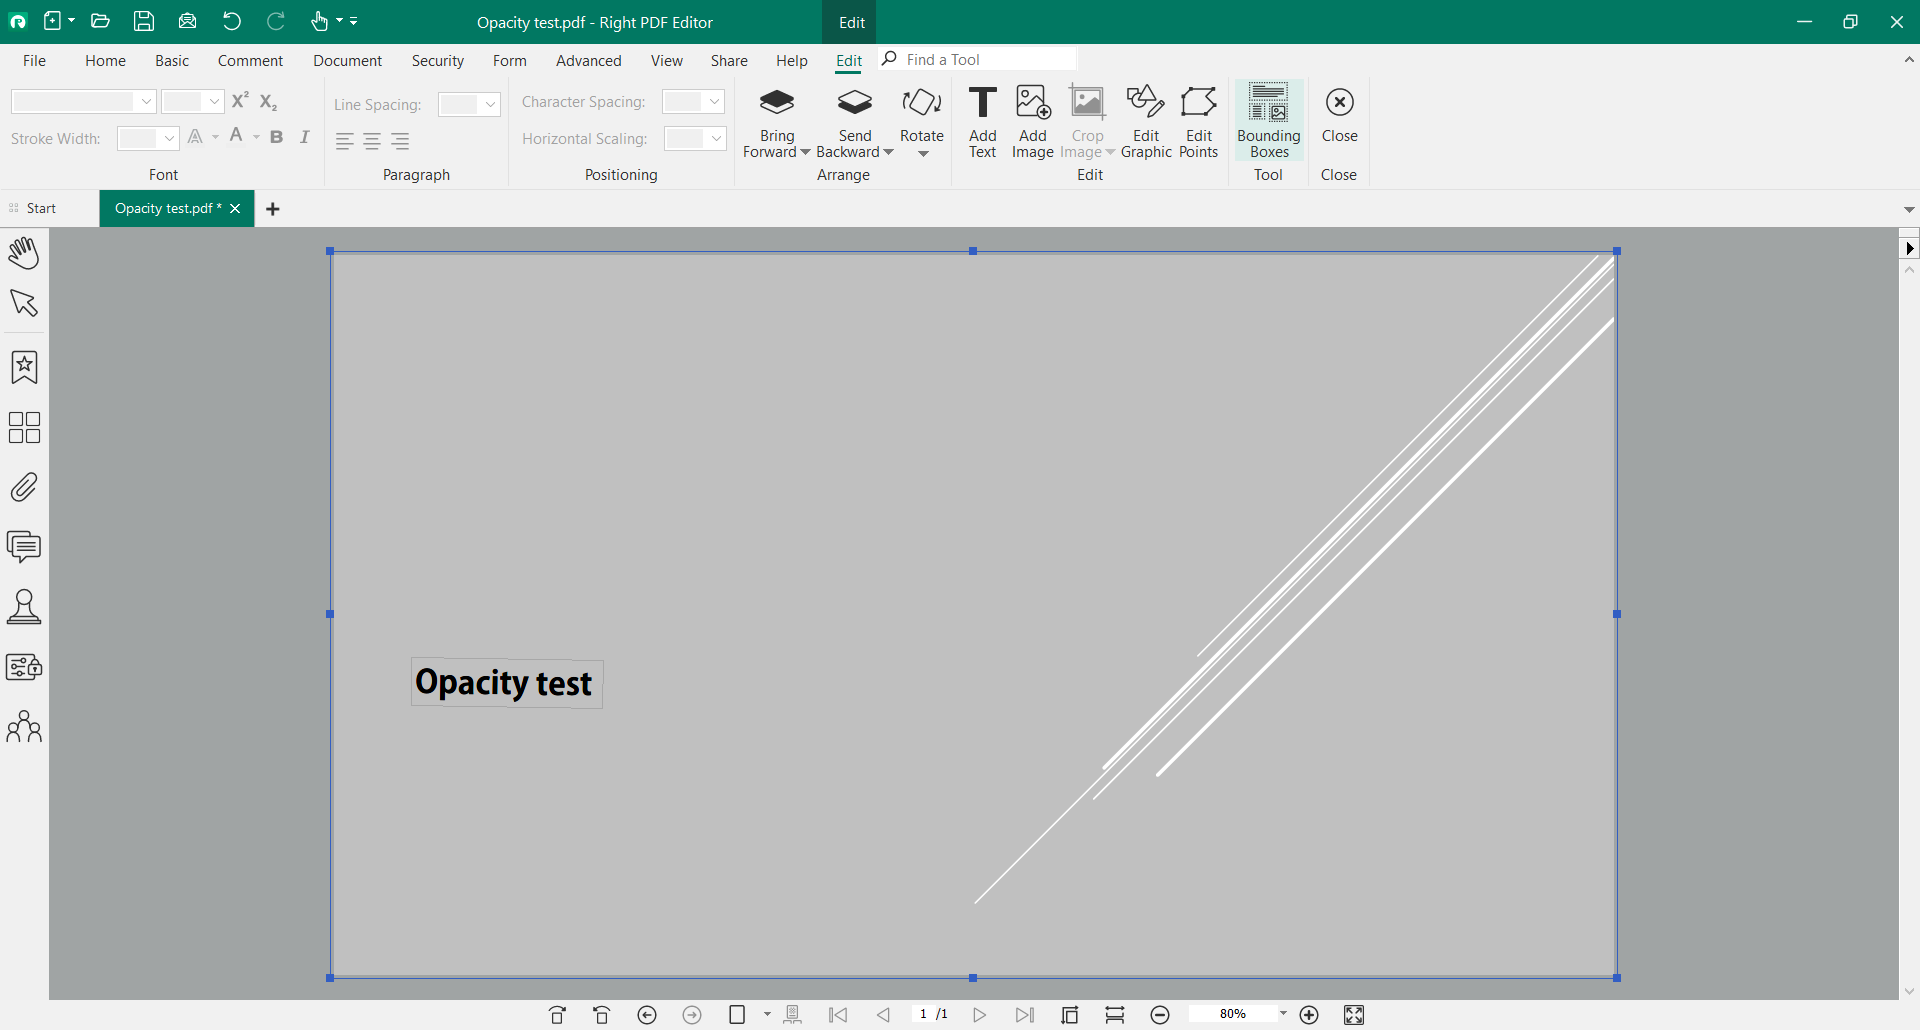Viewport: 1920px width, 1030px height.
Task: Open the Security tab
Action: pos(437,60)
